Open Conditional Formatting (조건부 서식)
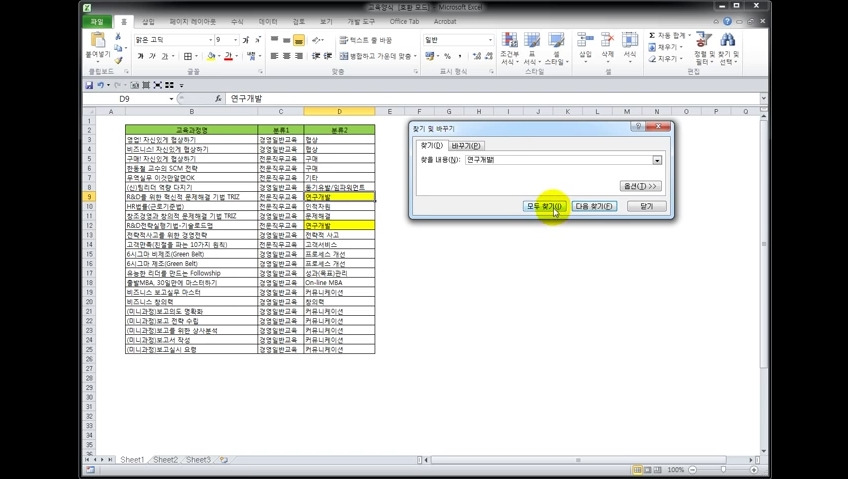The image size is (848, 479). click(x=509, y=49)
